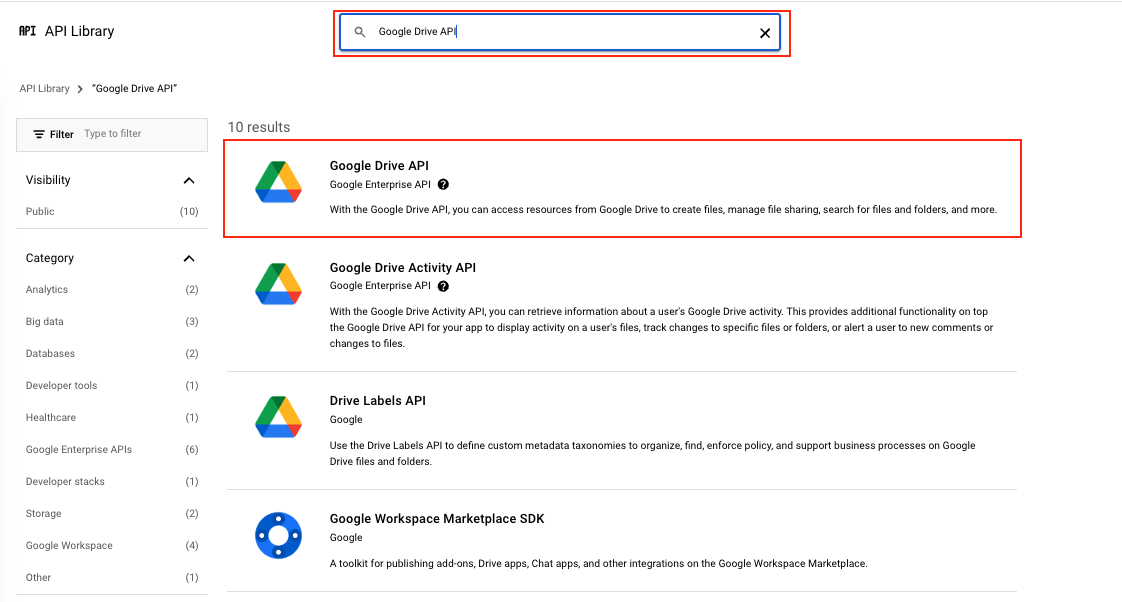Go to API Library breadcrumb link
The height and width of the screenshot is (602, 1122).
tap(44, 89)
